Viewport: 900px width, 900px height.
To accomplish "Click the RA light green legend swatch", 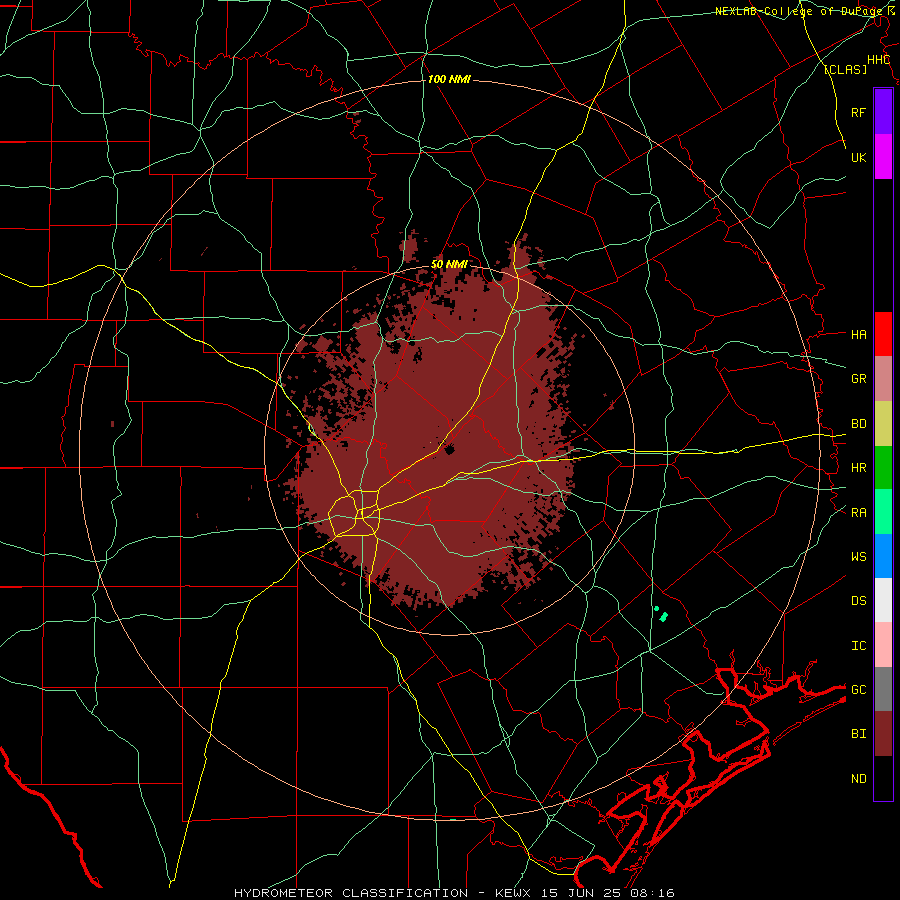I will [883, 512].
